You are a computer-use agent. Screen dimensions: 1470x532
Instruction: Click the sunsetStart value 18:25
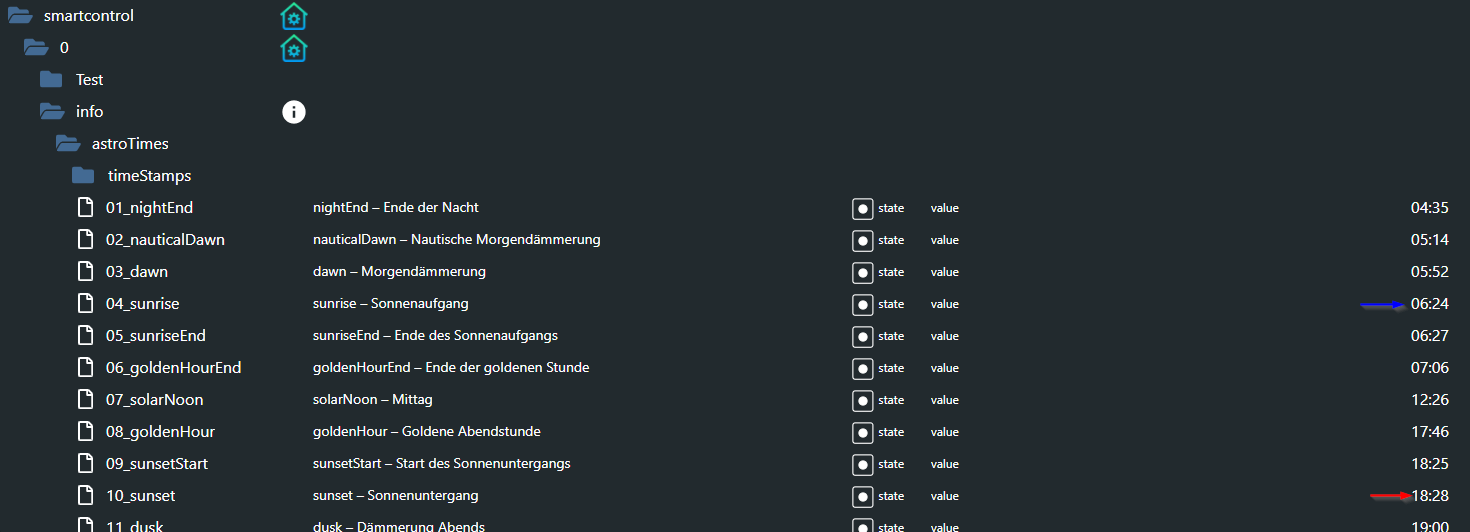pyautogui.click(x=1429, y=464)
